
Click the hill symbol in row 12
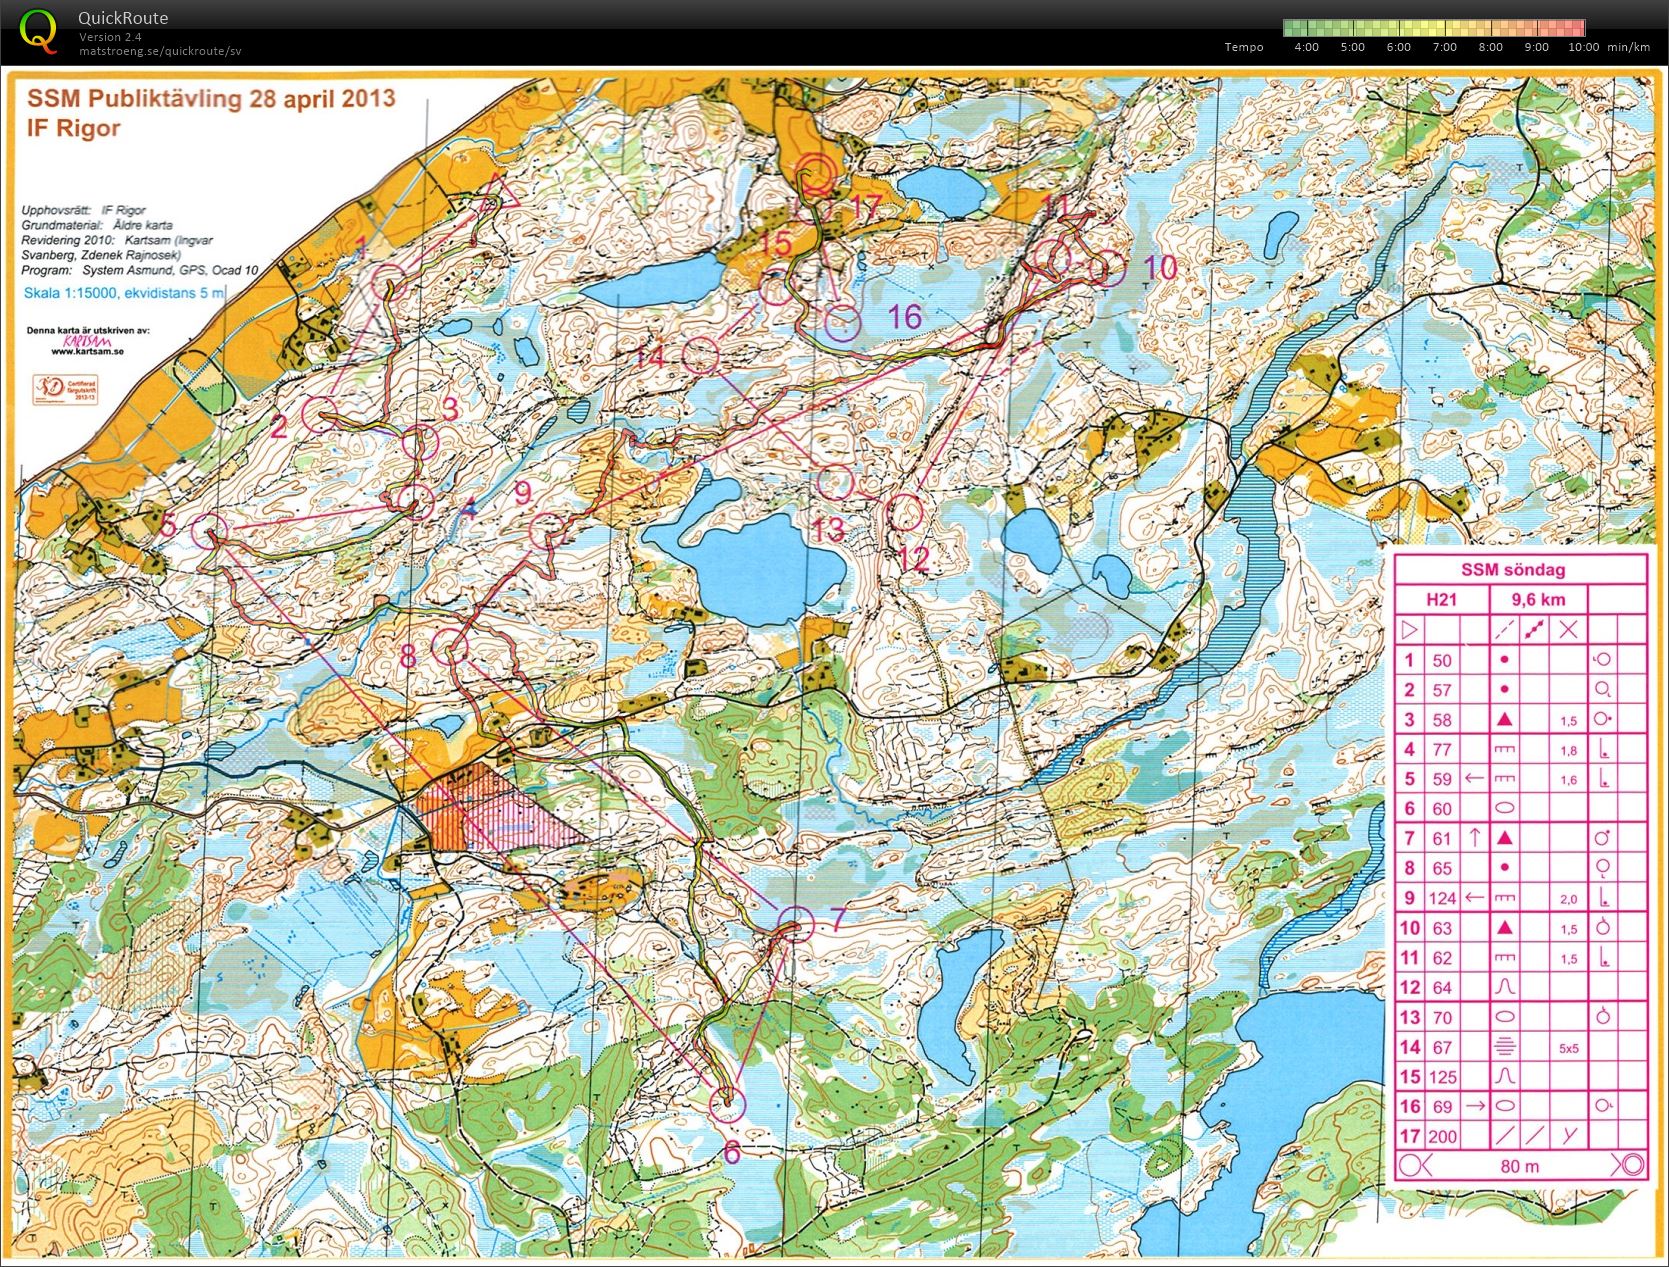tap(1504, 987)
